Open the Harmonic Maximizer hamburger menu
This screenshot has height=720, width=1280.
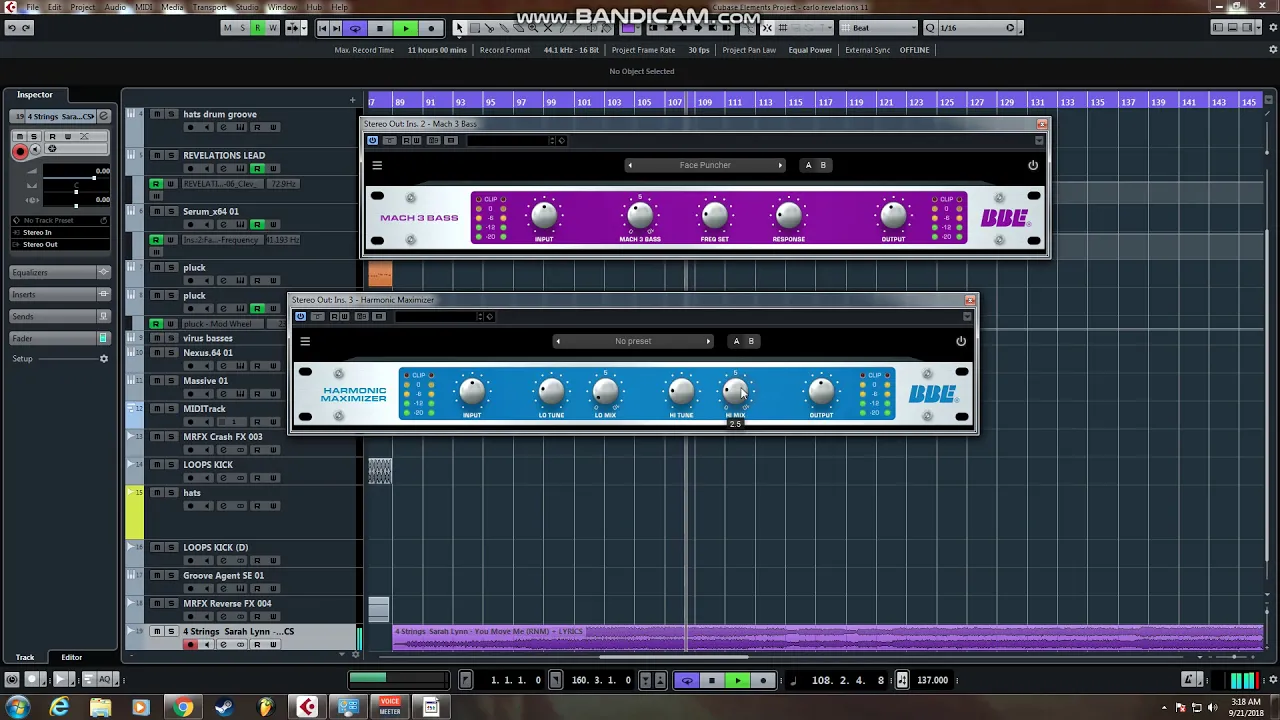coord(305,342)
